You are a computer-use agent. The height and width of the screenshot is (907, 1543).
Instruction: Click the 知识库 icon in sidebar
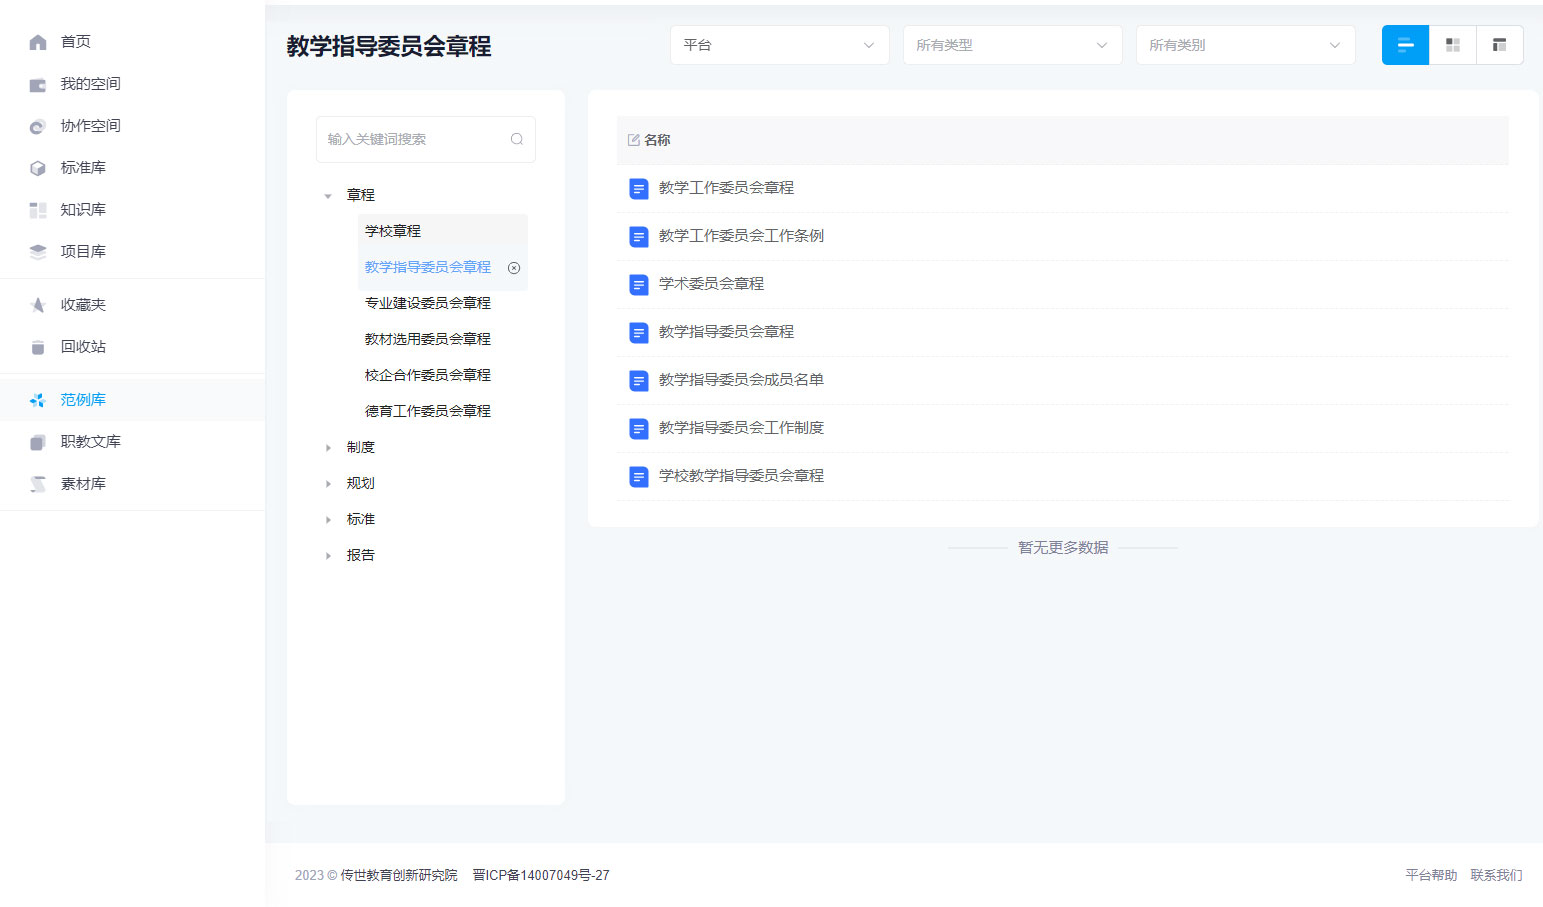click(38, 210)
